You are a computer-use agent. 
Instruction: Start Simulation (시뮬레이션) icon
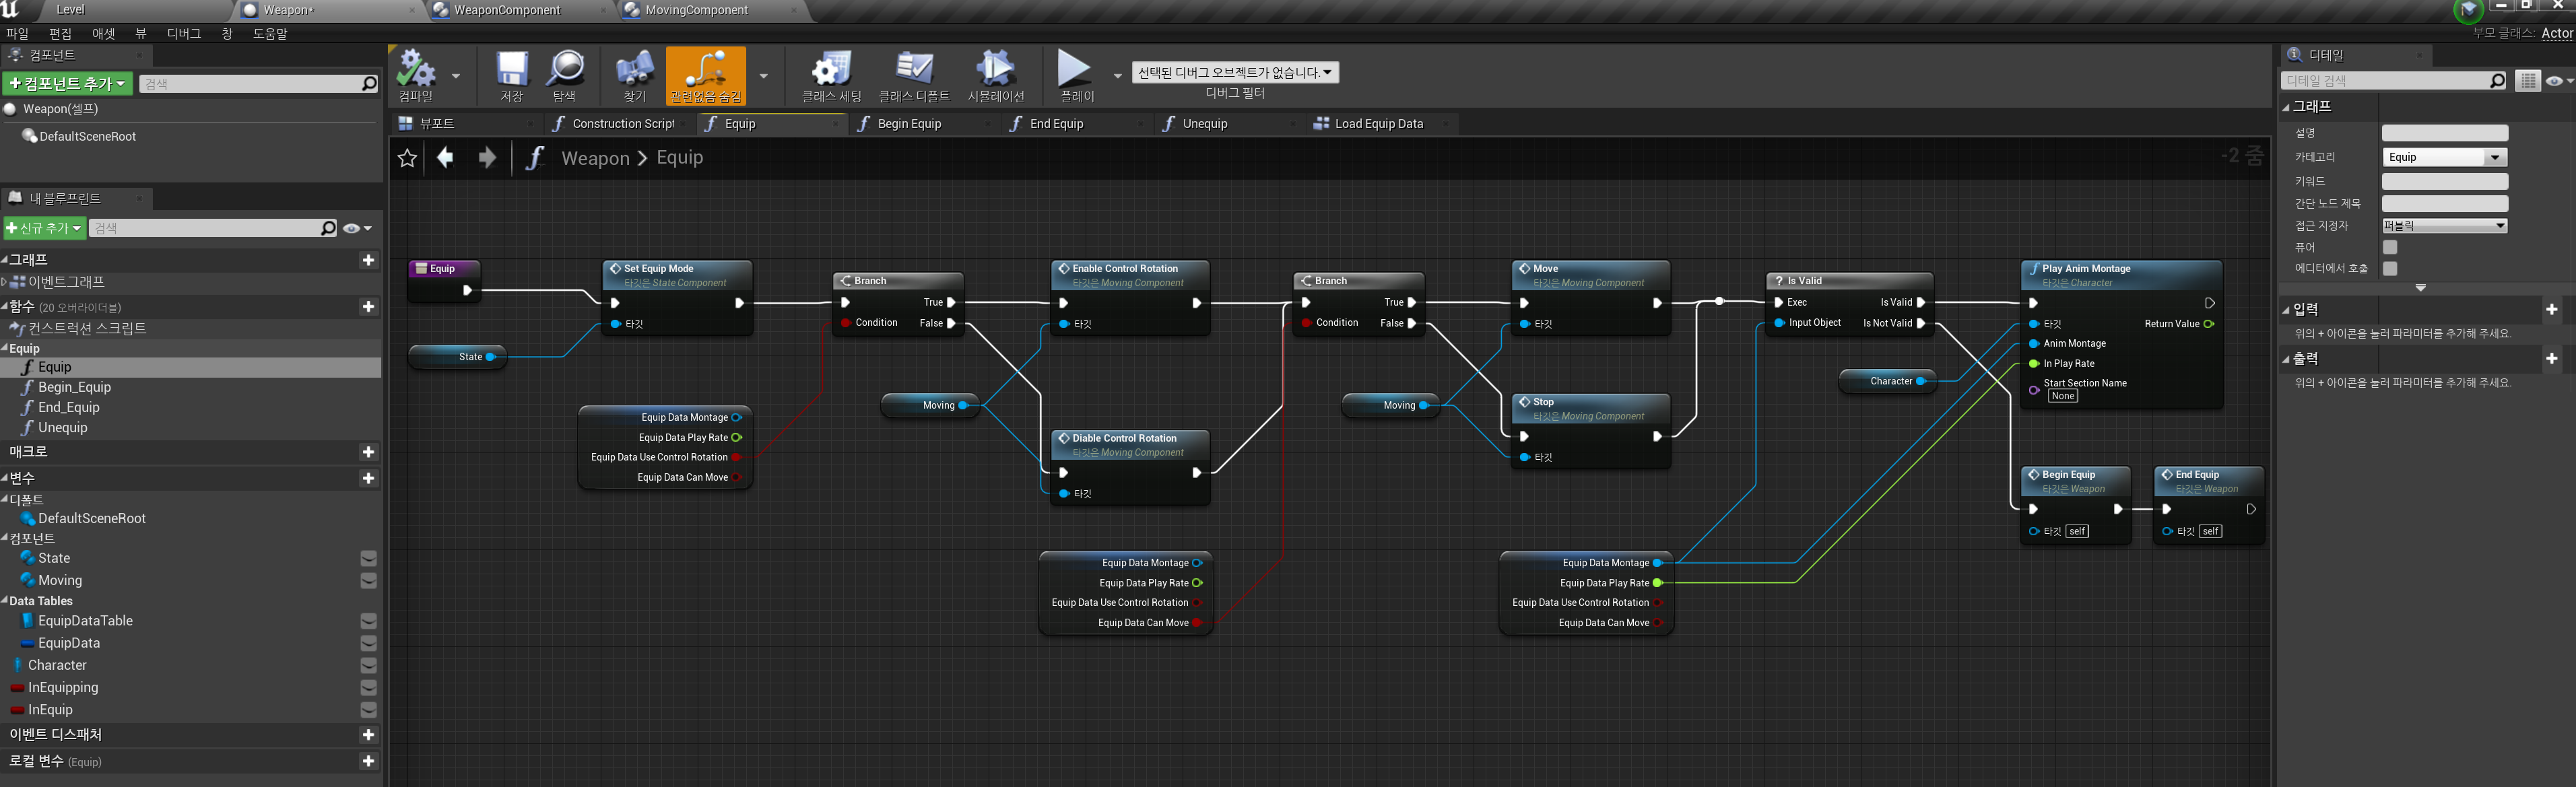click(x=996, y=75)
